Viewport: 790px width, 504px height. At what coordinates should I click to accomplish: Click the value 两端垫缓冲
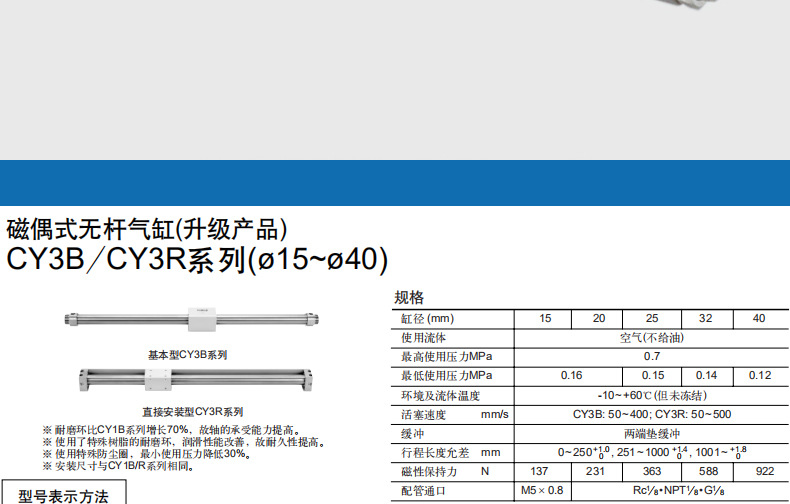point(652,434)
